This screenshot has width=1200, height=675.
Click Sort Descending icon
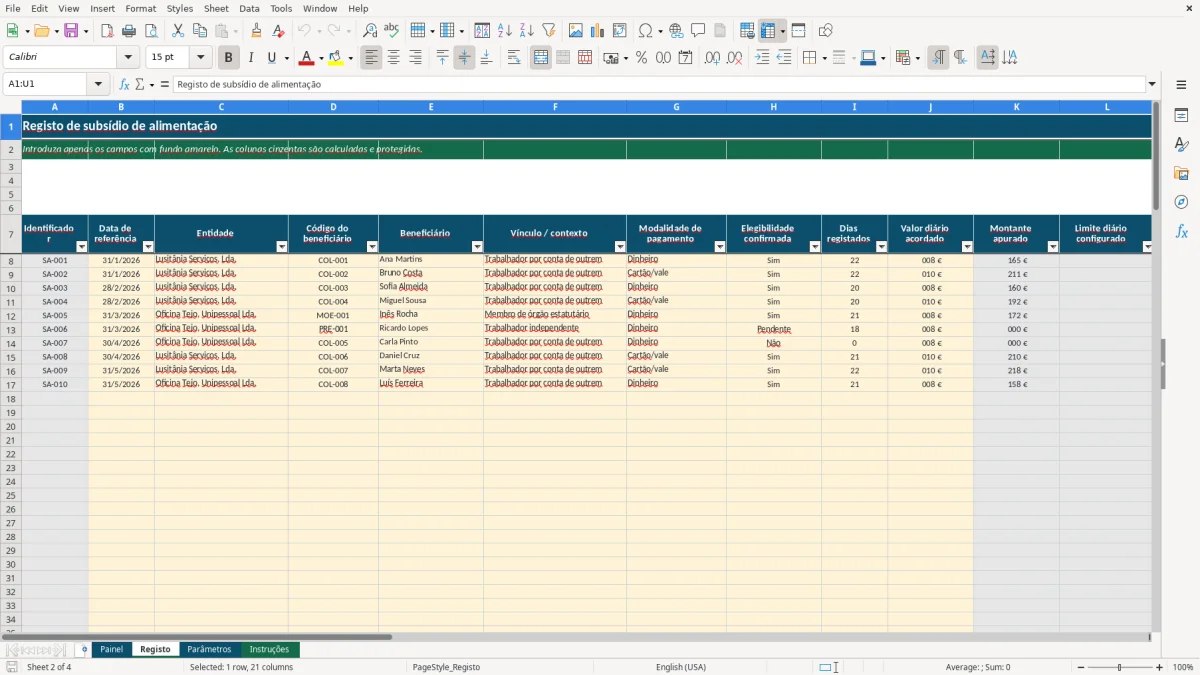coord(527,31)
